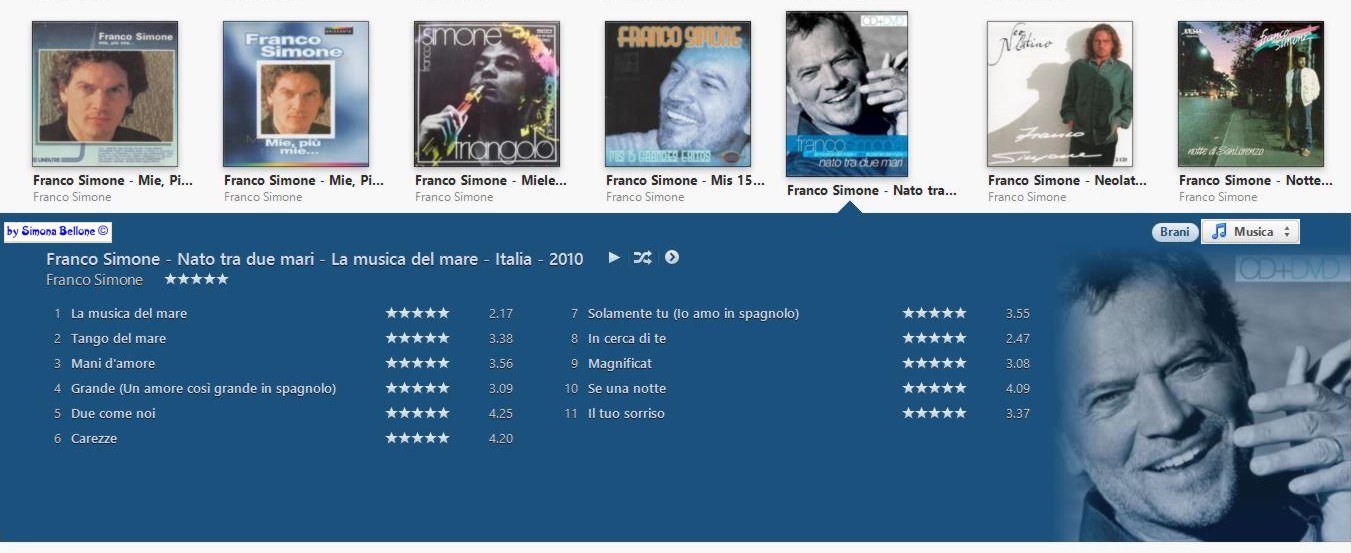Set album star rating under the title
Screen dimensions: 1352x553
tap(196, 279)
